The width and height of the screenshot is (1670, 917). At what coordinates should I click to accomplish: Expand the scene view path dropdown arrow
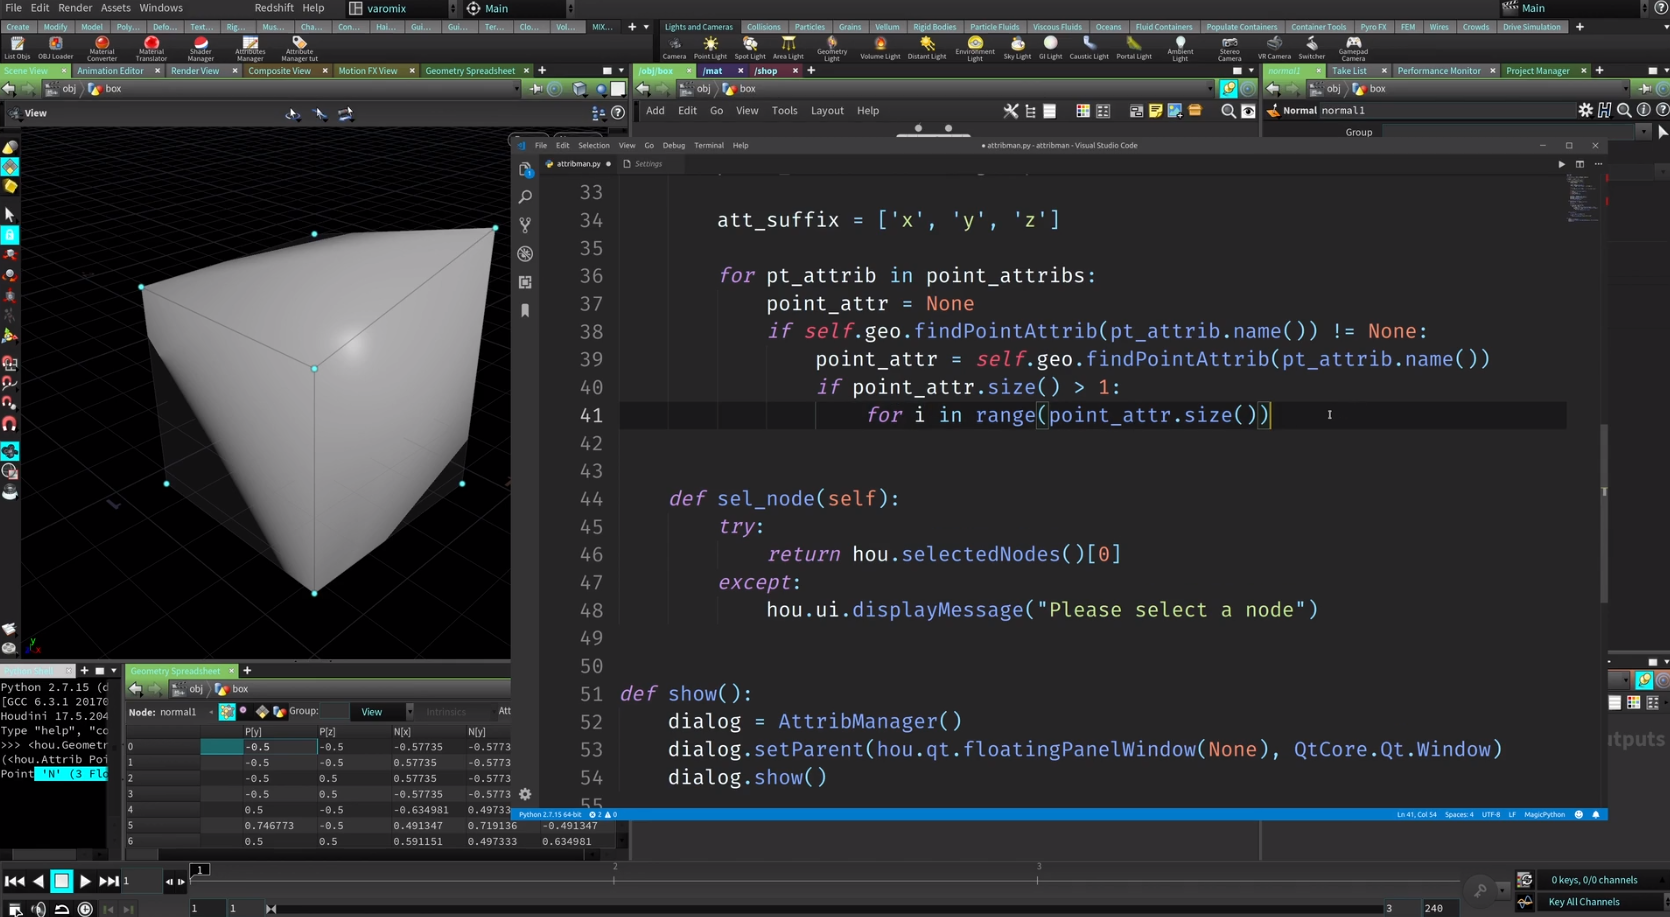516,89
